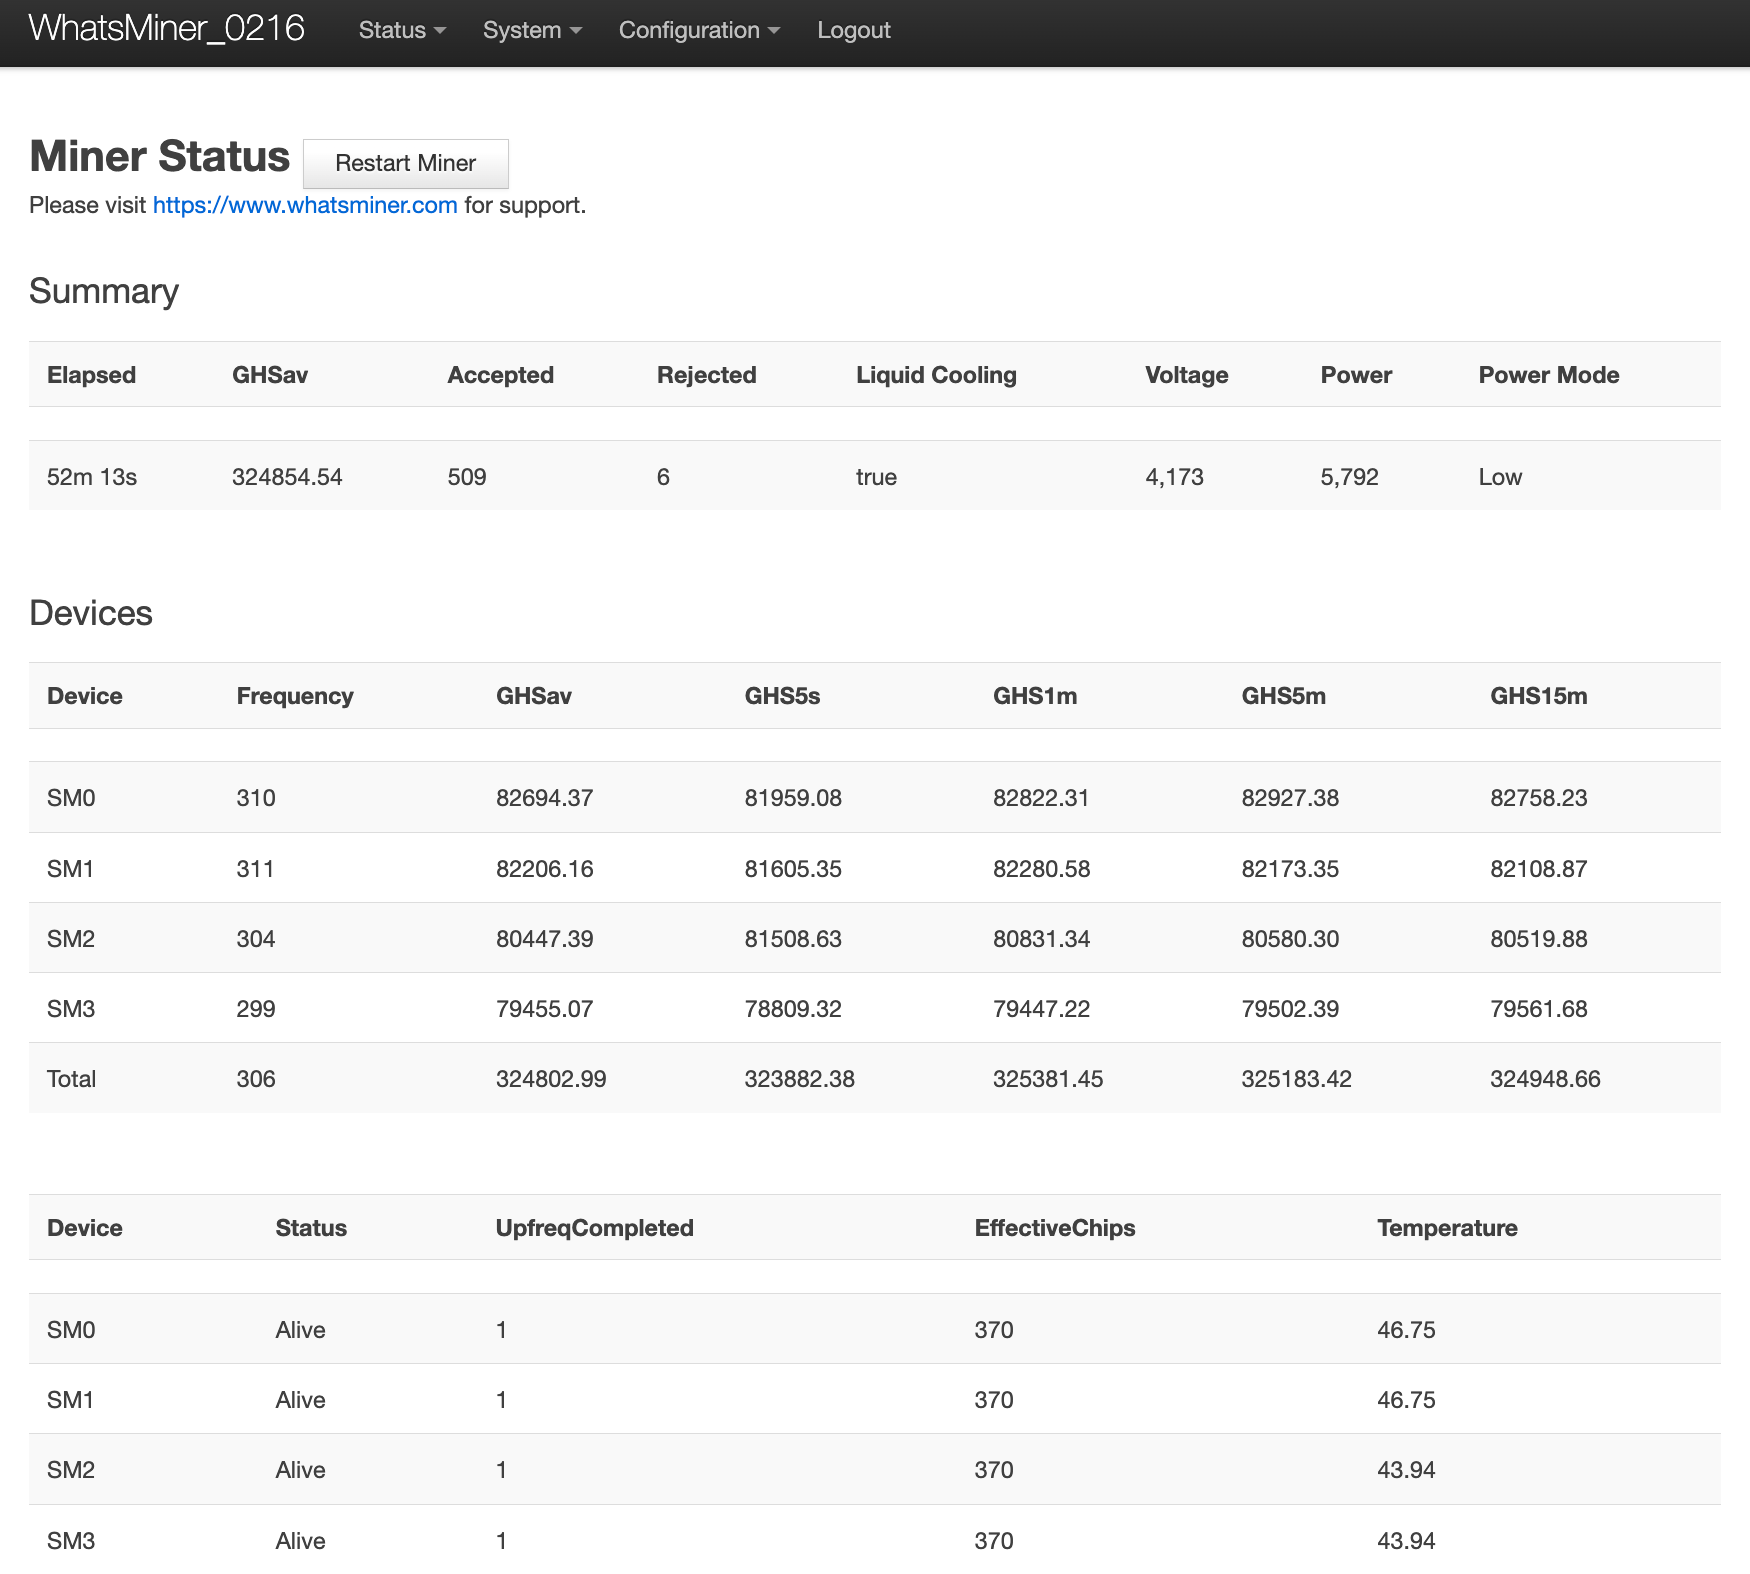
Task: Click the UpfreqCompleted column header
Action: tap(595, 1228)
